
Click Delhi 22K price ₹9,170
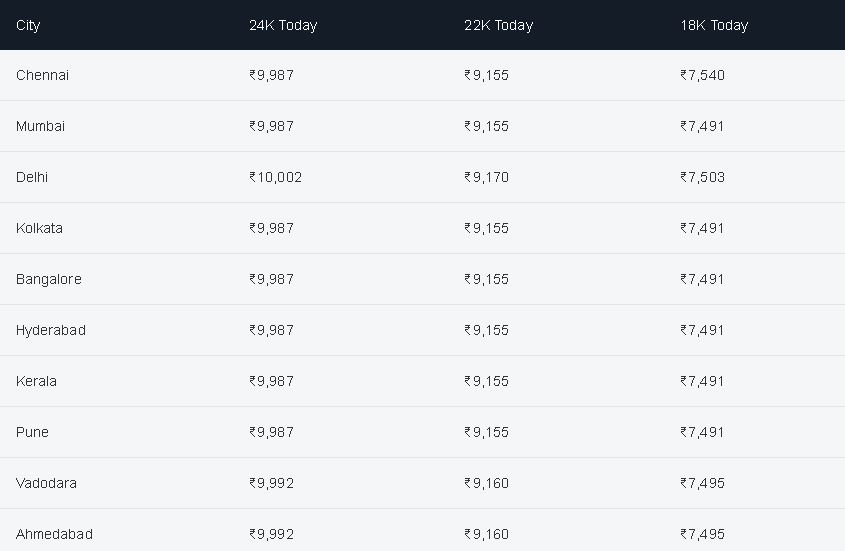pyautogui.click(x=487, y=177)
